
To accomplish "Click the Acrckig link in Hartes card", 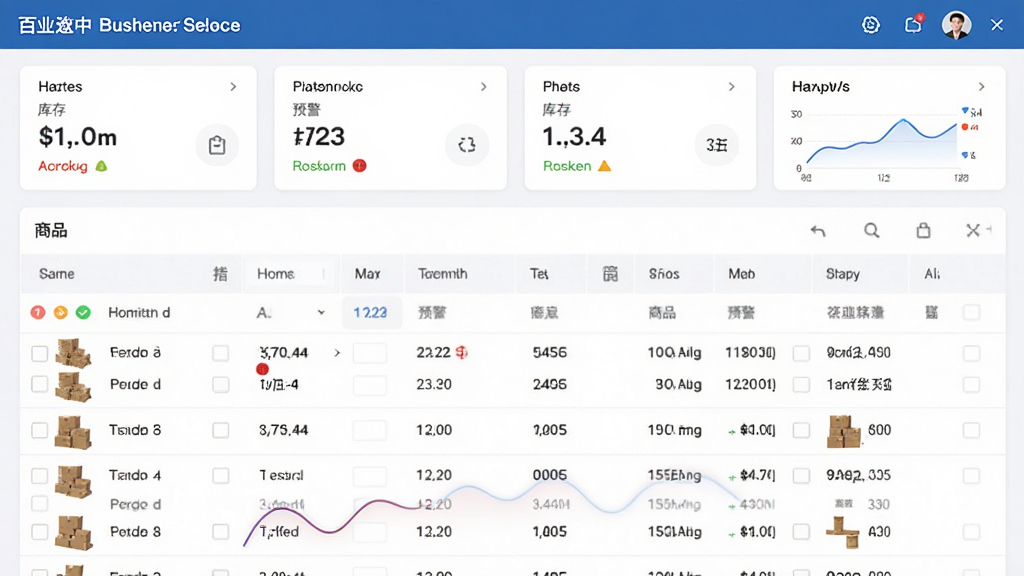I will (x=63, y=166).
